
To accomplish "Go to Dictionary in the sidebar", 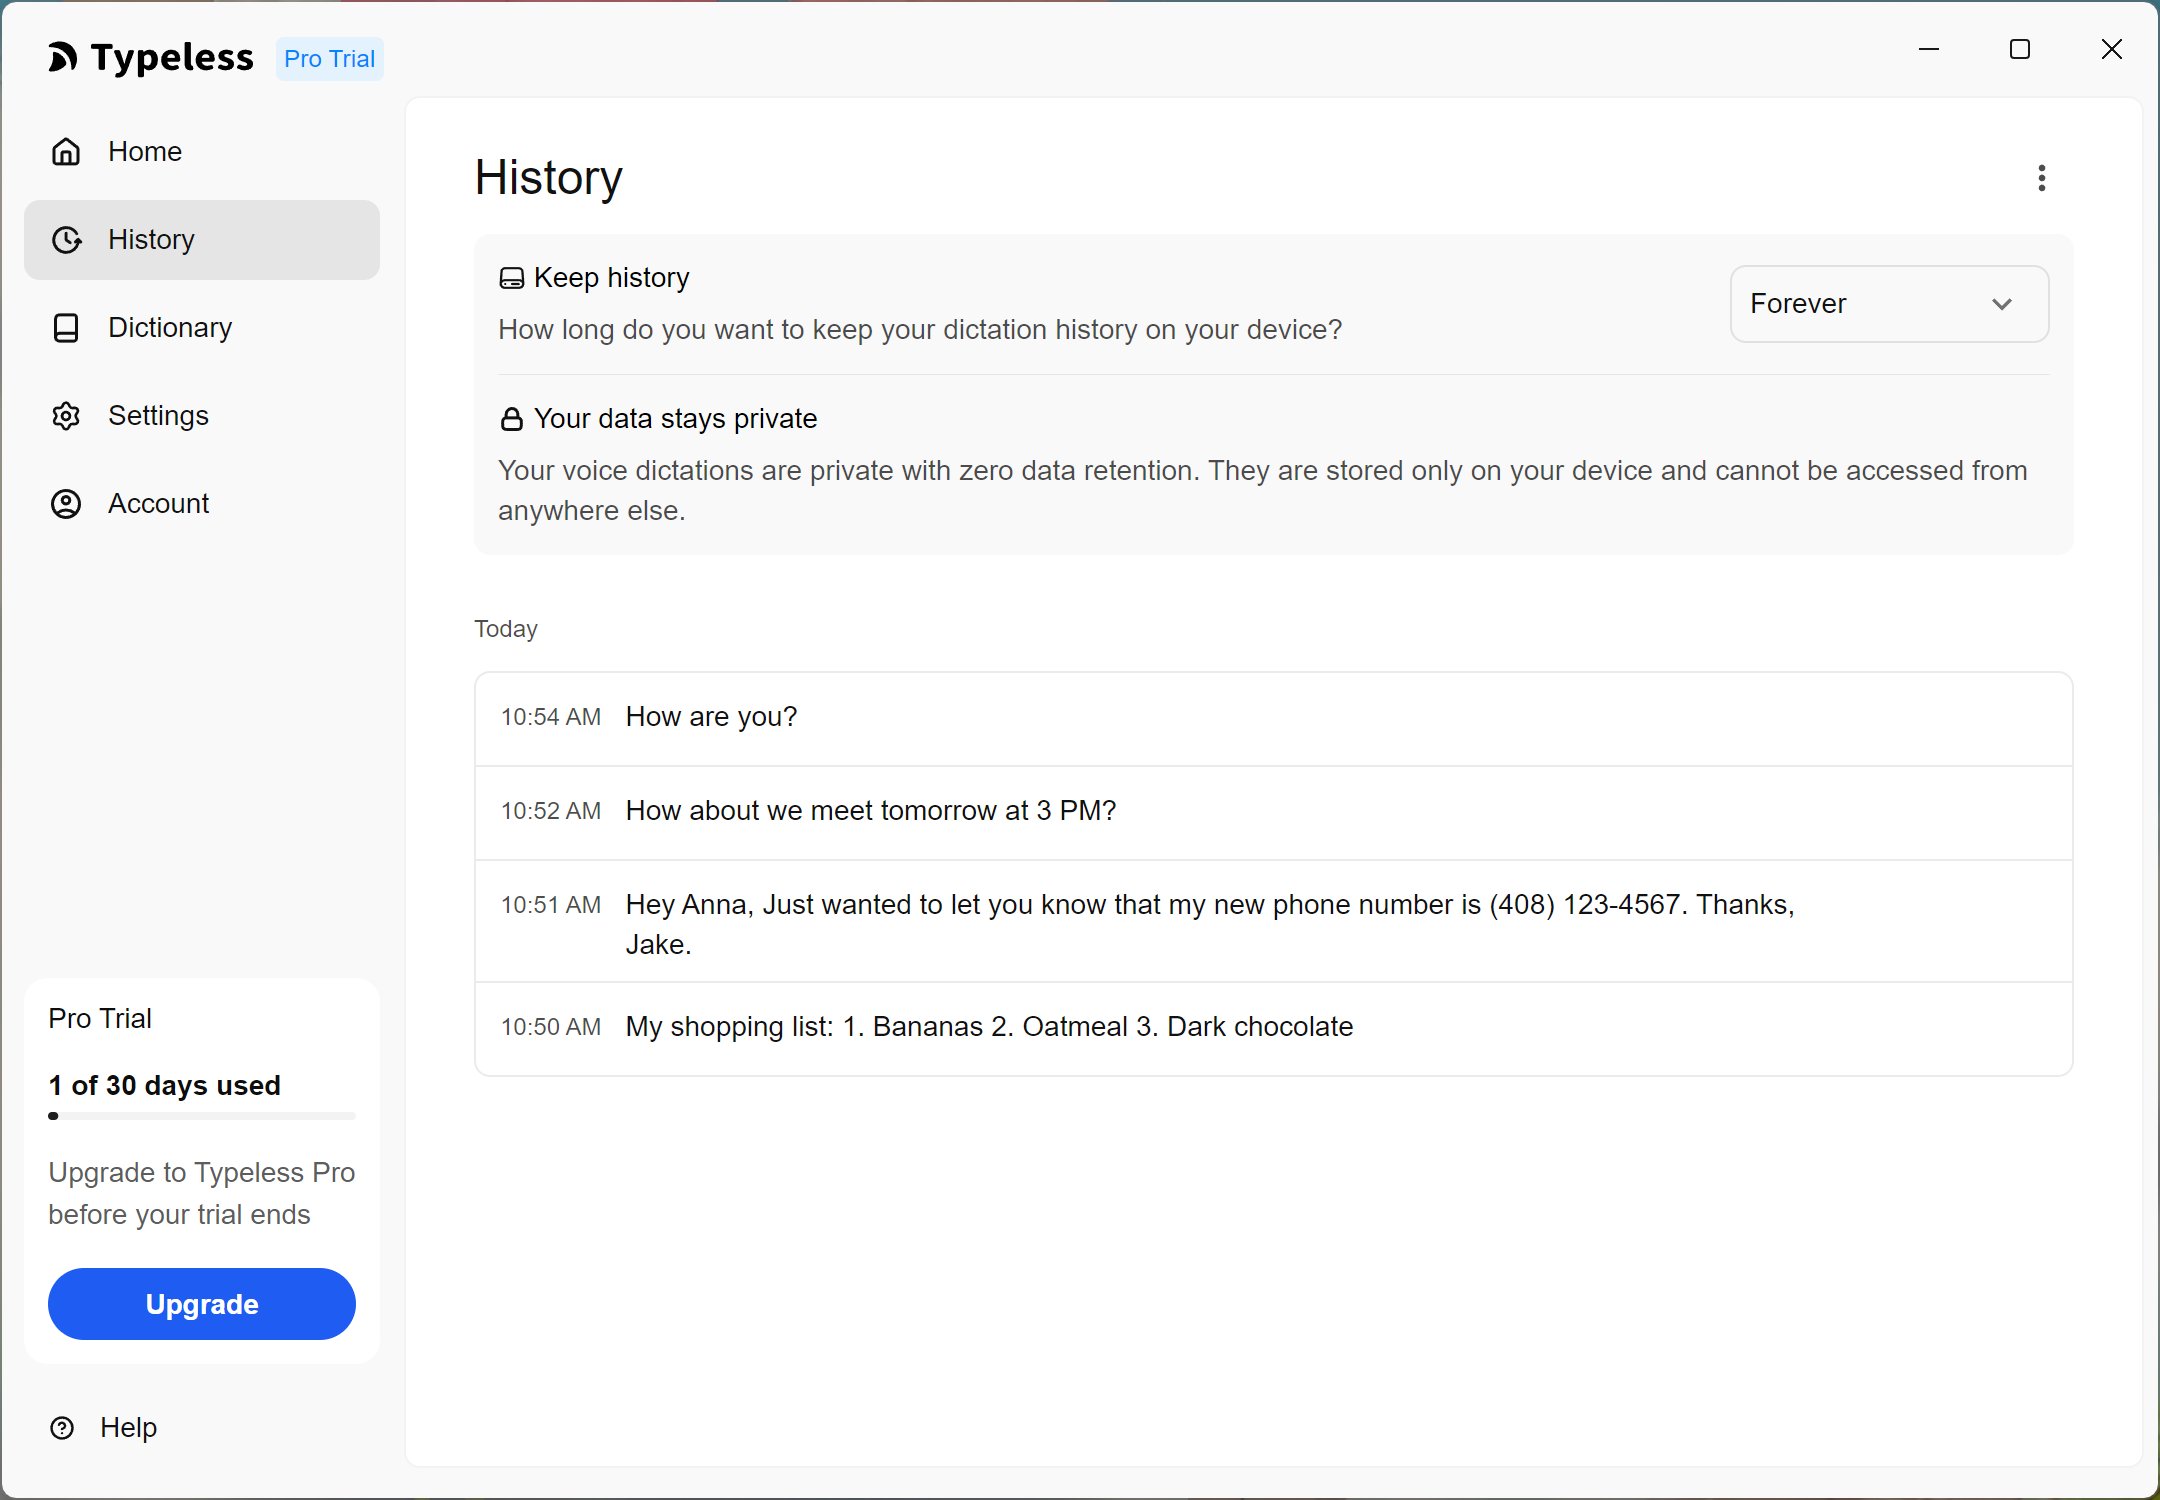I will point(170,328).
